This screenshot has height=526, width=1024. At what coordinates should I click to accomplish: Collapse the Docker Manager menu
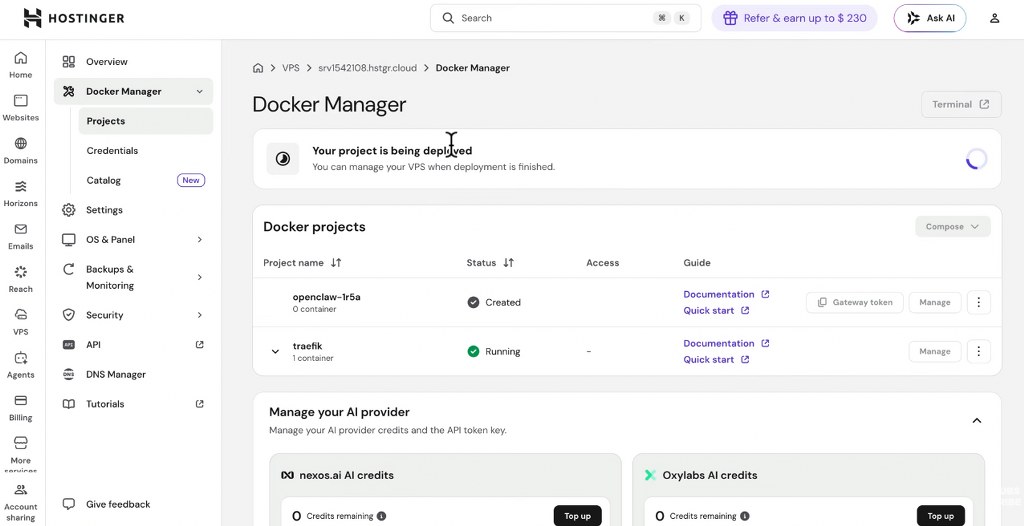point(200,91)
